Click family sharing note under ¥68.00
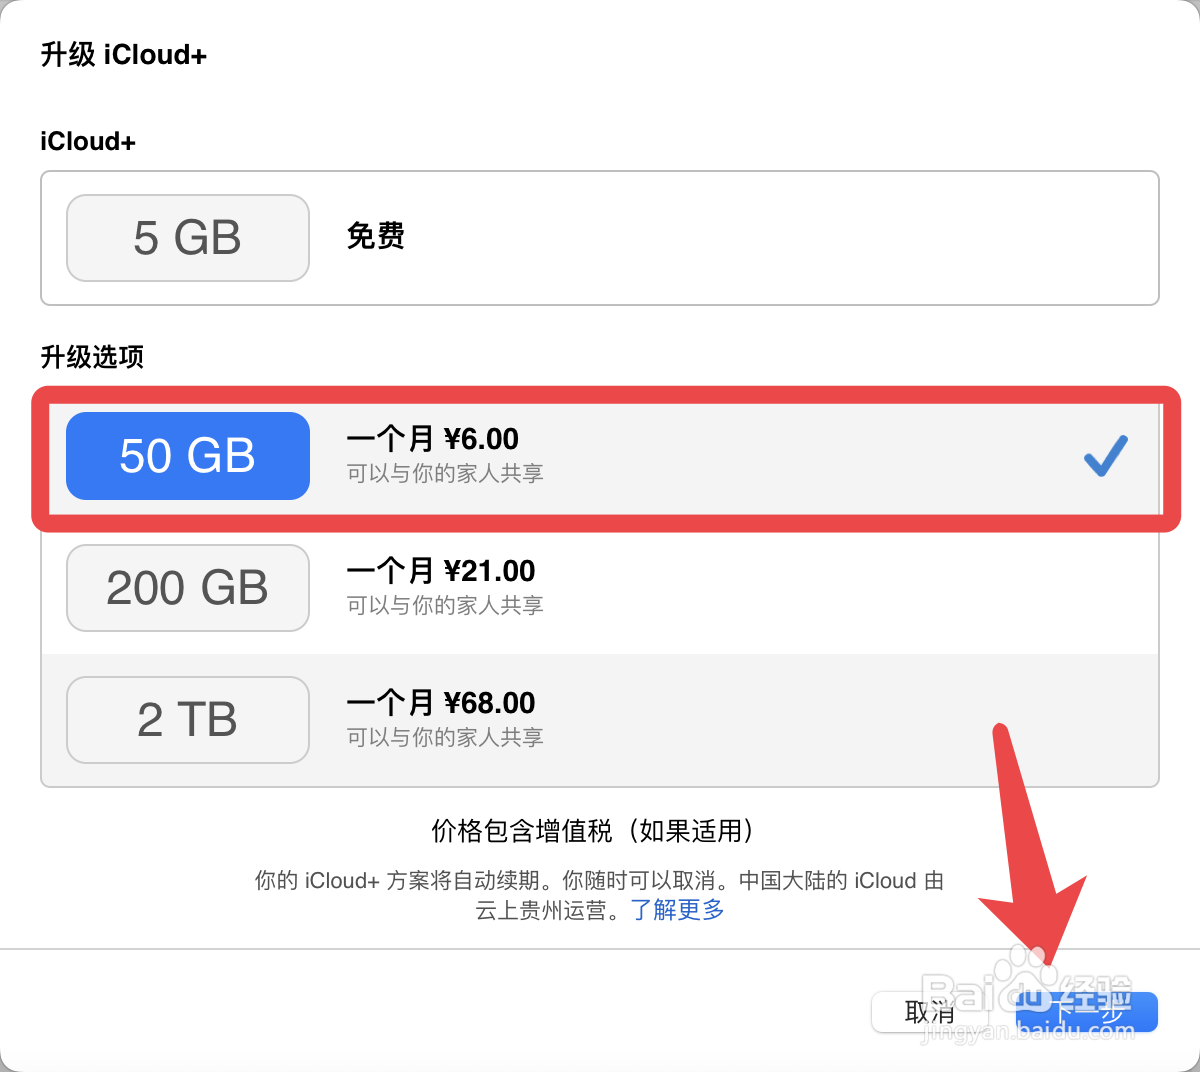Screen dimensions: 1200x1072 (x=445, y=738)
